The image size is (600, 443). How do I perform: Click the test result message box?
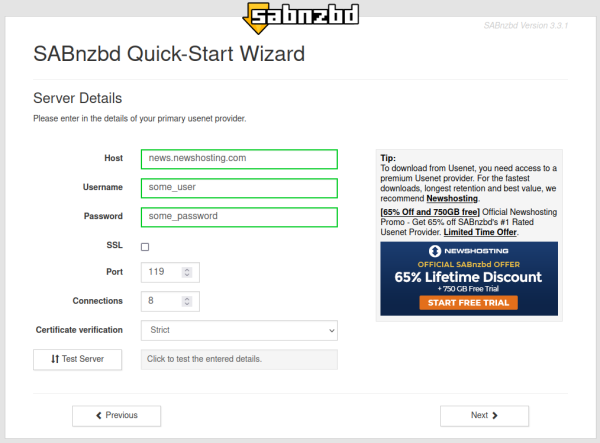point(239,359)
